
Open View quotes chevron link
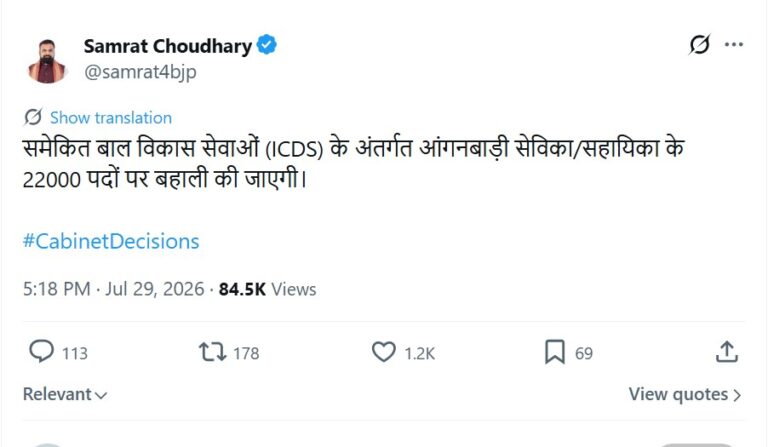pyautogui.click(x=685, y=394)
